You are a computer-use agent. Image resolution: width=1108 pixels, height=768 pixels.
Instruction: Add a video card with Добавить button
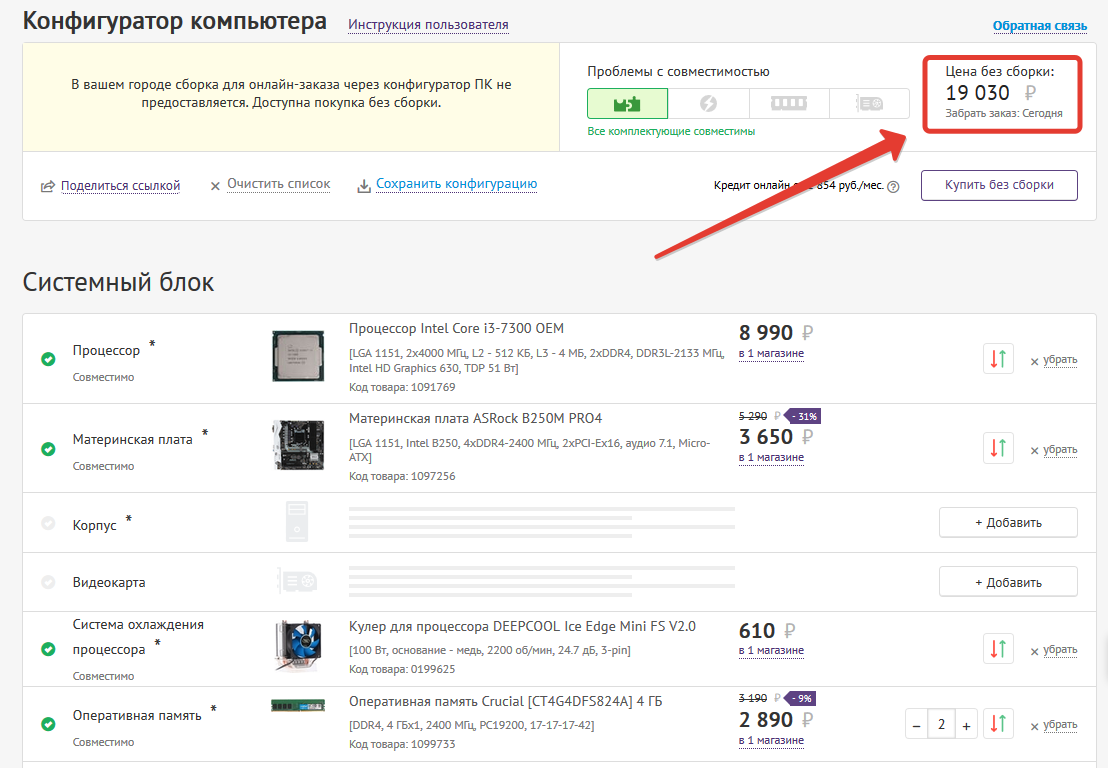pyautogui.click(x=1008, y=582)
